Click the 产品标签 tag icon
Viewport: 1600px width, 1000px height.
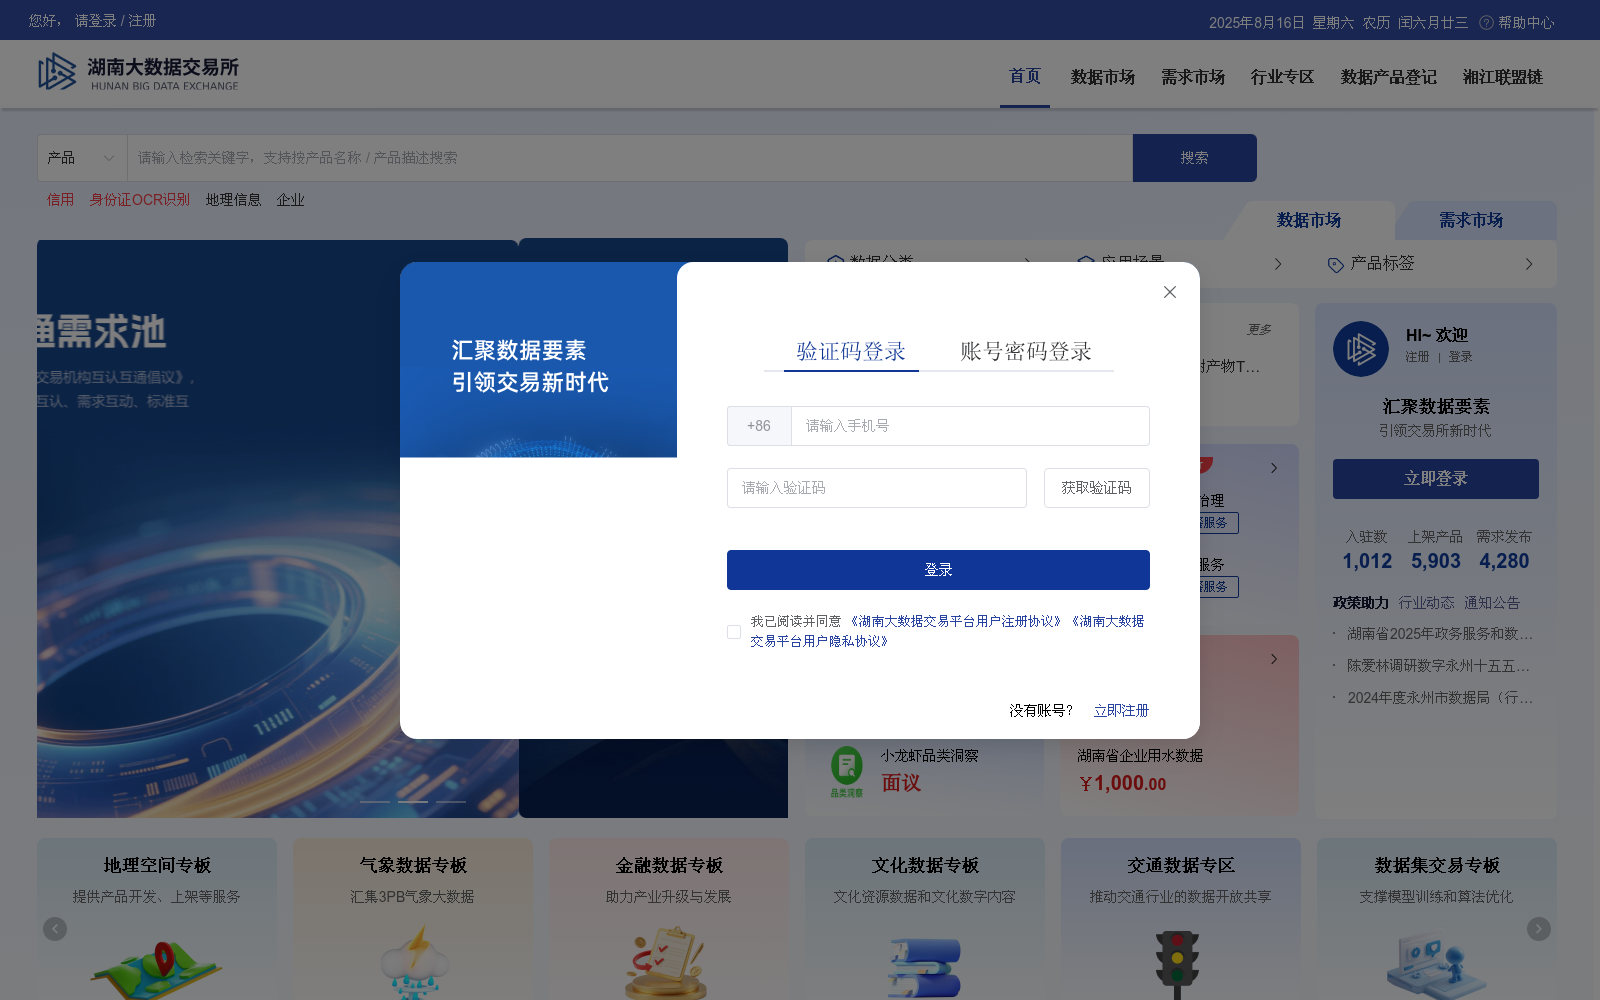click(x=1335, y=265)
